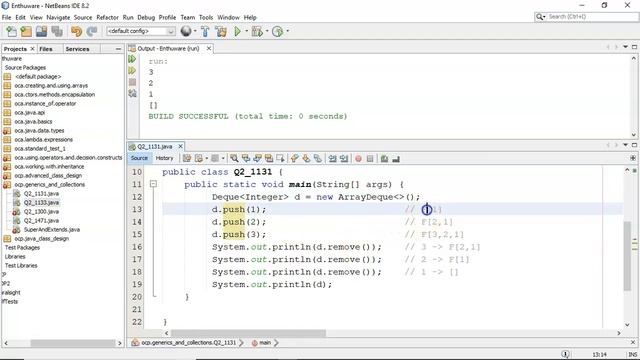This screenshot has height=360, width=640.
Task: Click the Stop square icon in Output
Action: (x=132, y=82)
